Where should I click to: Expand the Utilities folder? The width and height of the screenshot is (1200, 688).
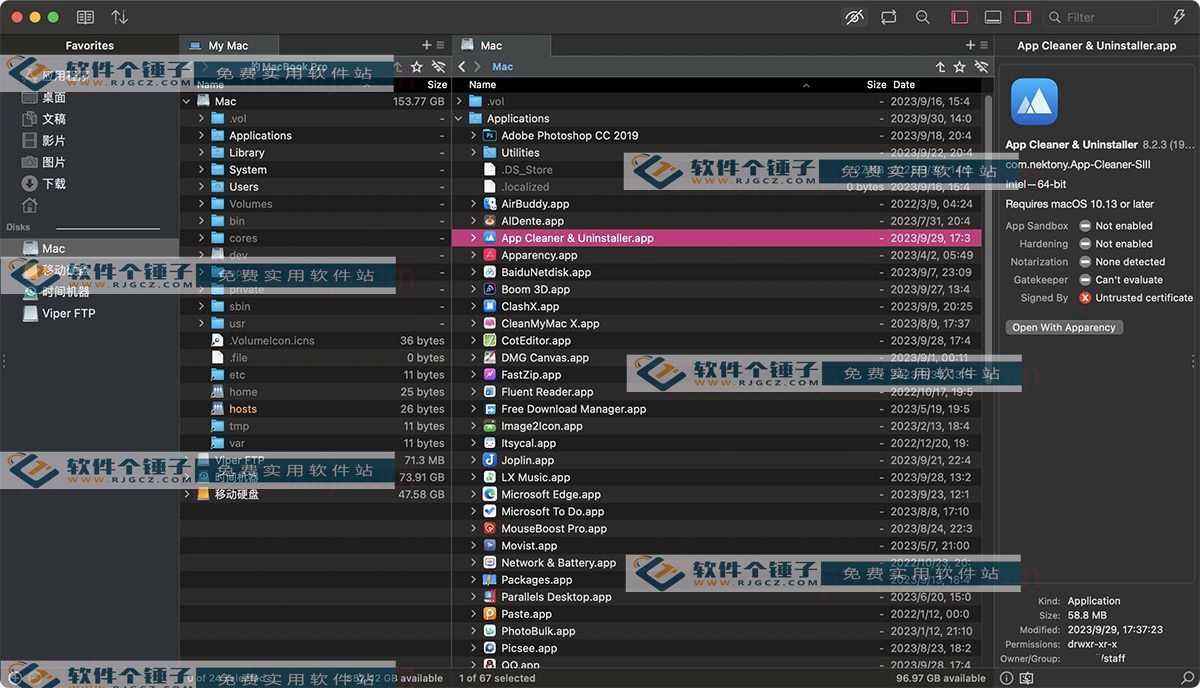tap(474, 152)
